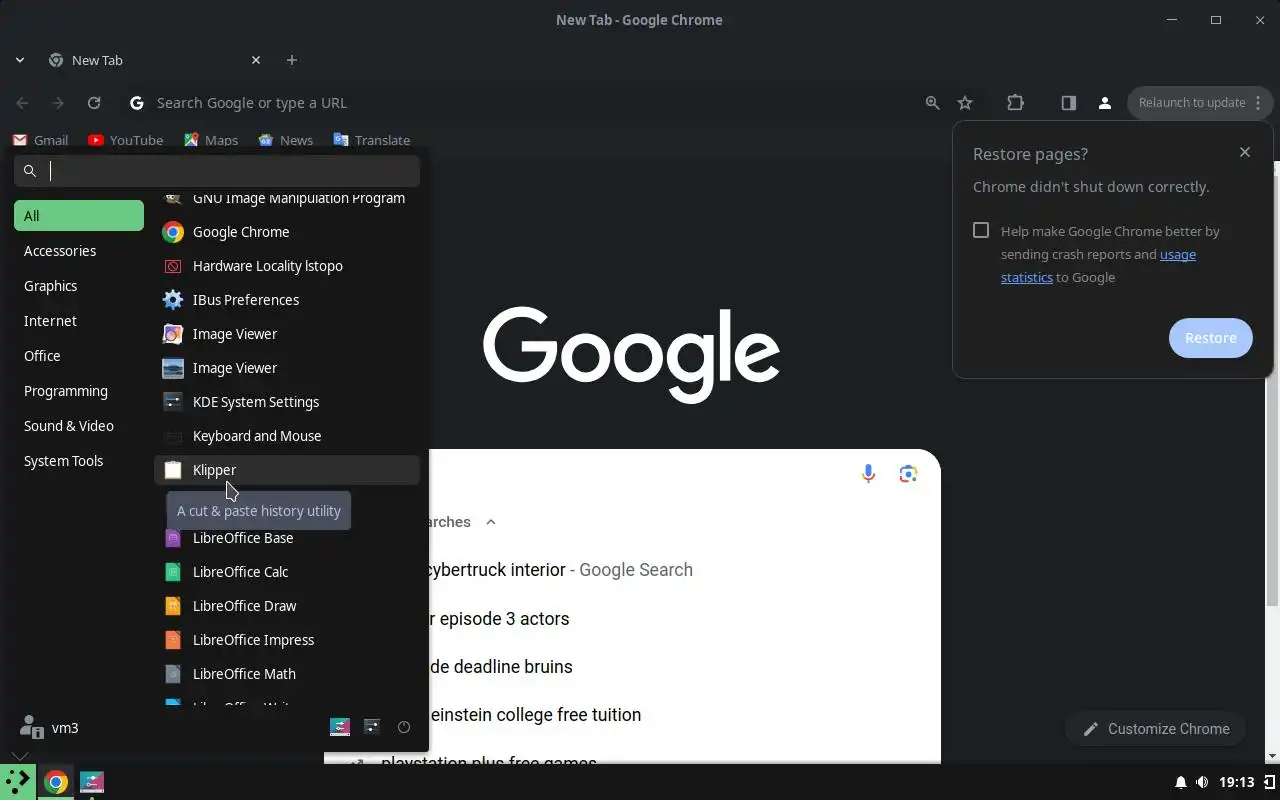The width and height of the screenshot is (1280, 800).
Task: Select the Sound & Video category
Action: click(79, 426)
